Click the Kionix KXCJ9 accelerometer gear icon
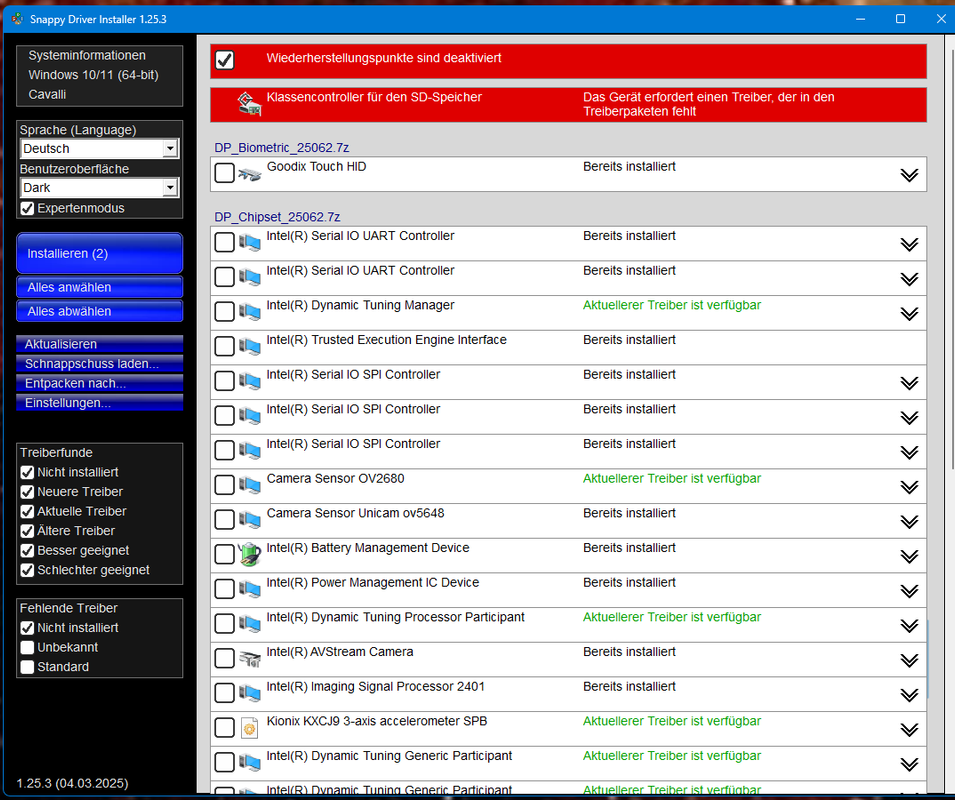Viewport: 955px width, 800px height. 249,728
